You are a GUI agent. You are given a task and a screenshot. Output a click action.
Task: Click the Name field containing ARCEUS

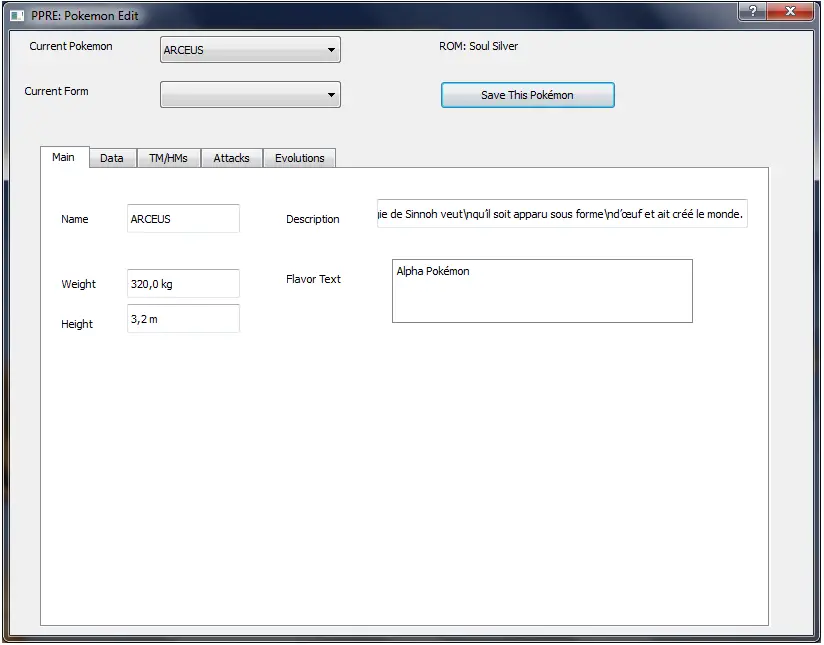183,219
